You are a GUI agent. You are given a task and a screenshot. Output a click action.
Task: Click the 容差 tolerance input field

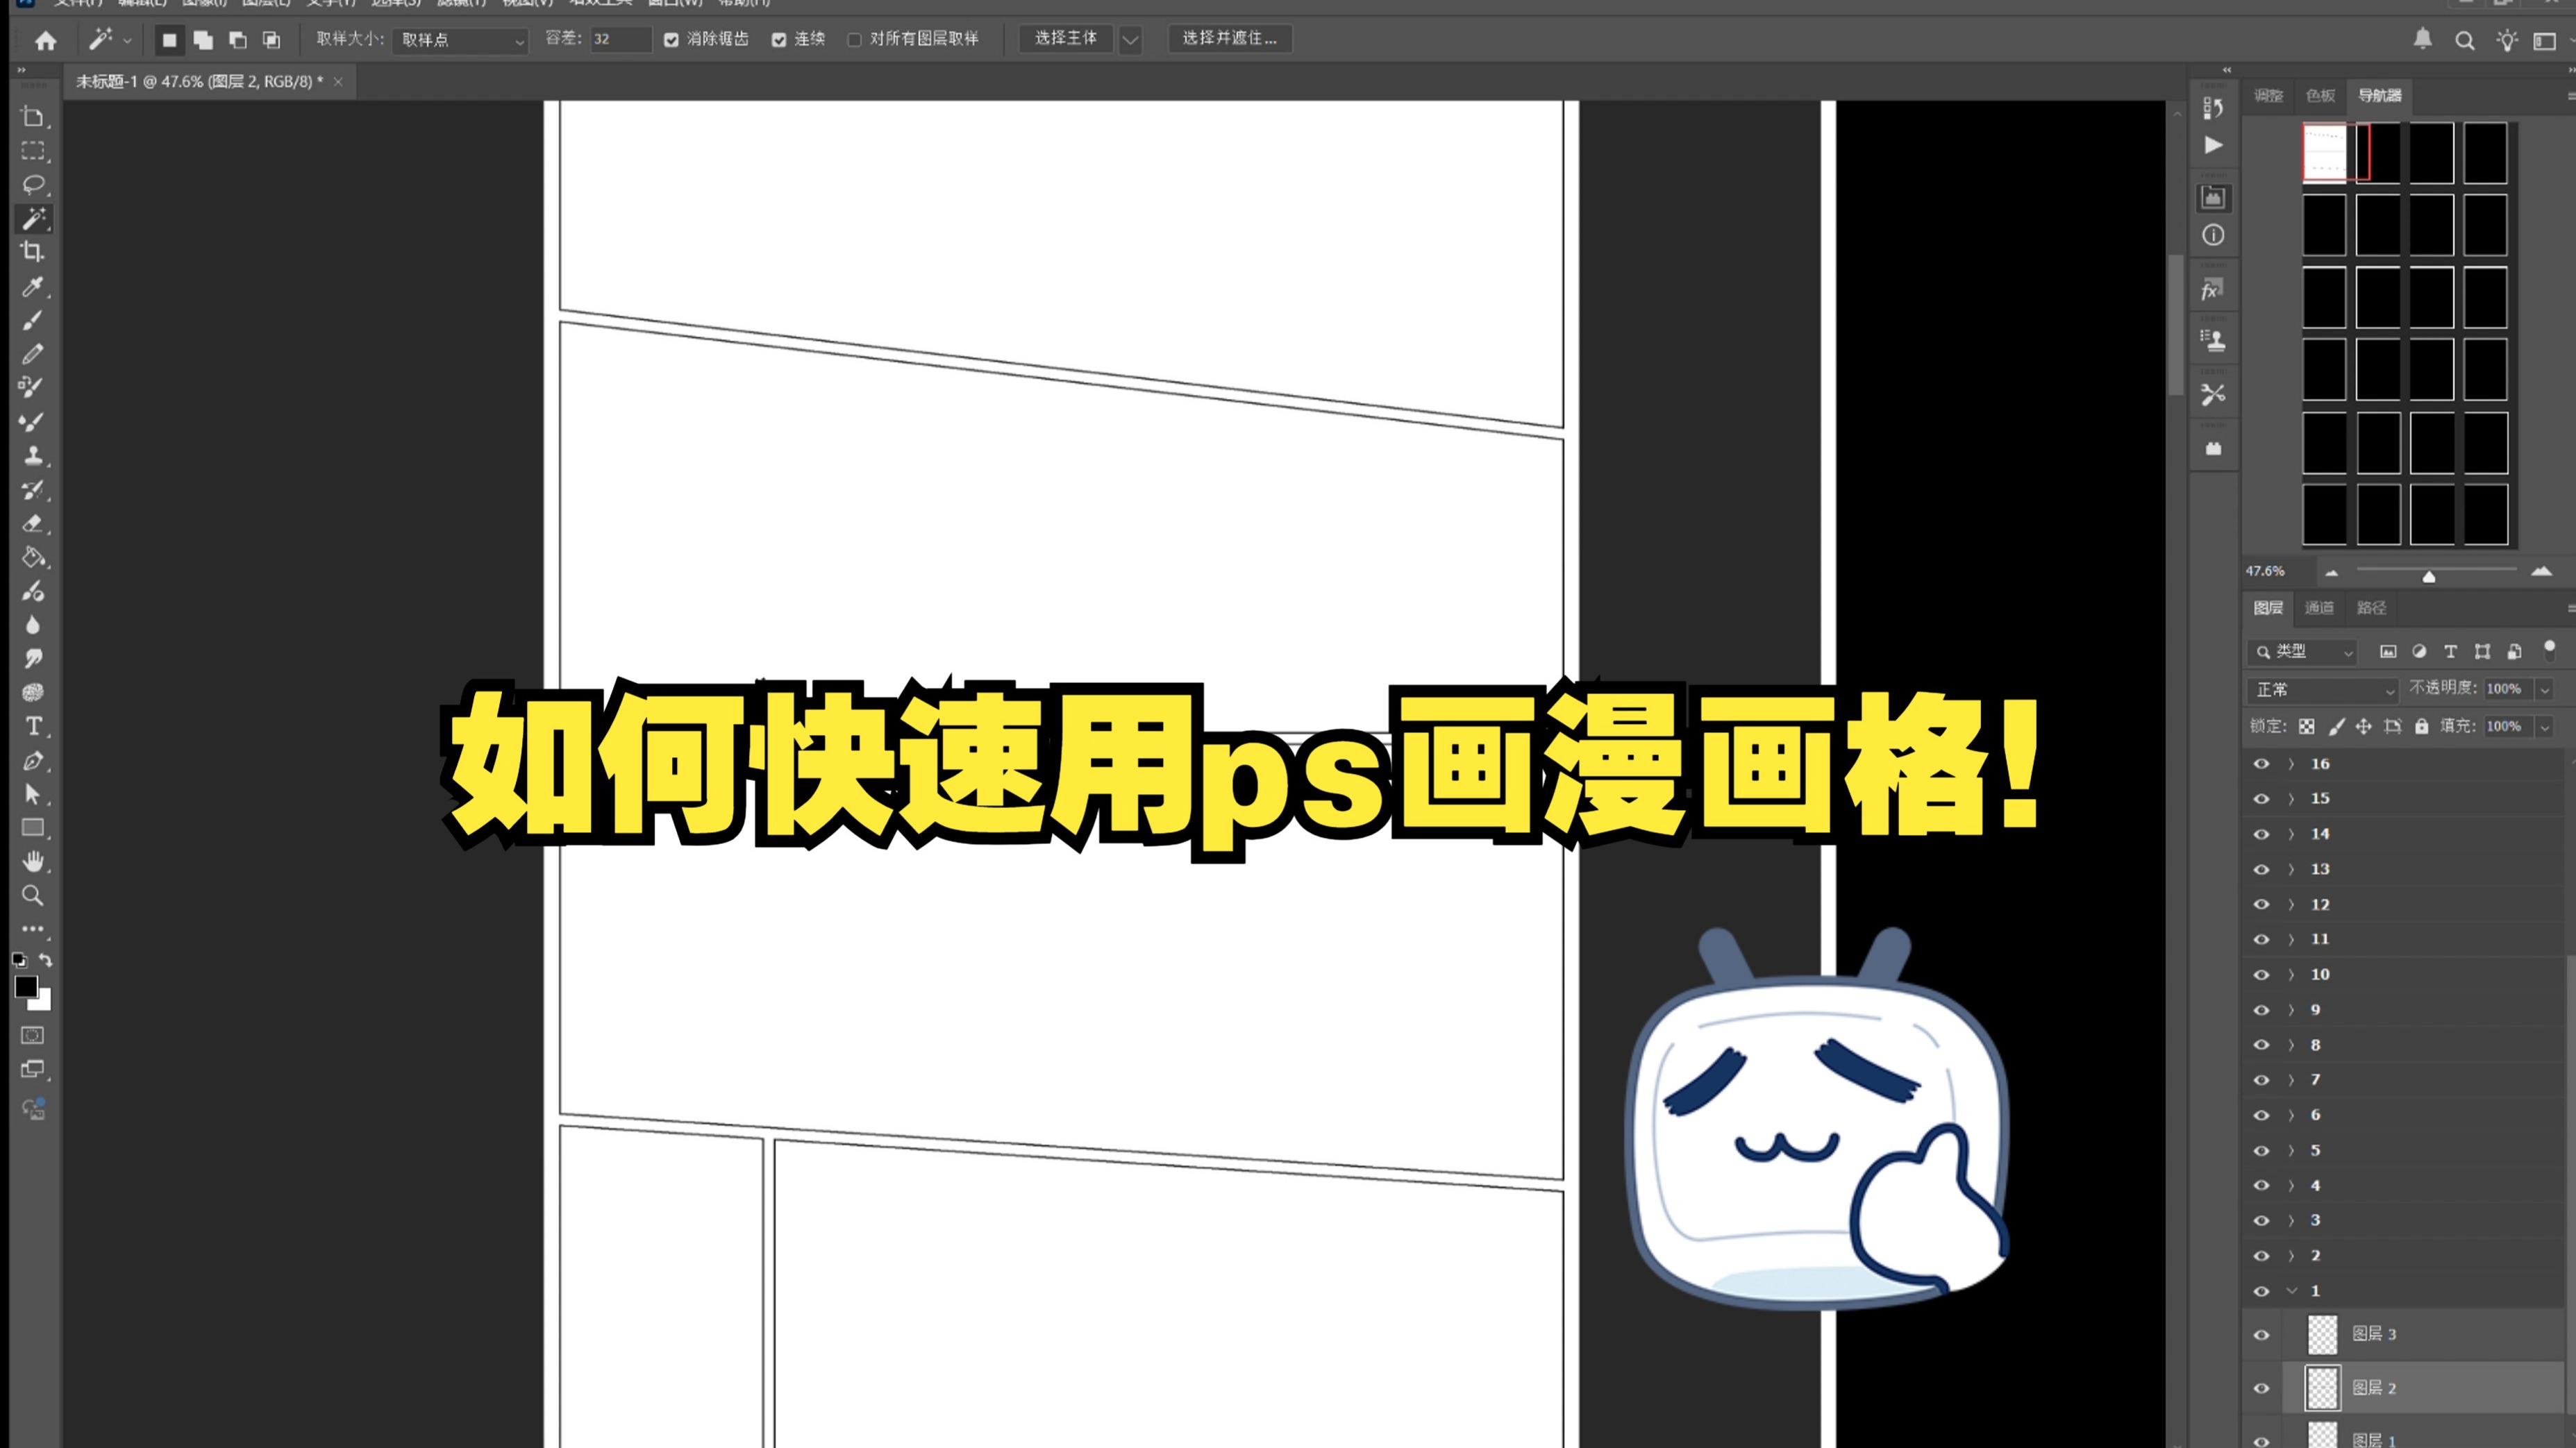coord(620,40)
